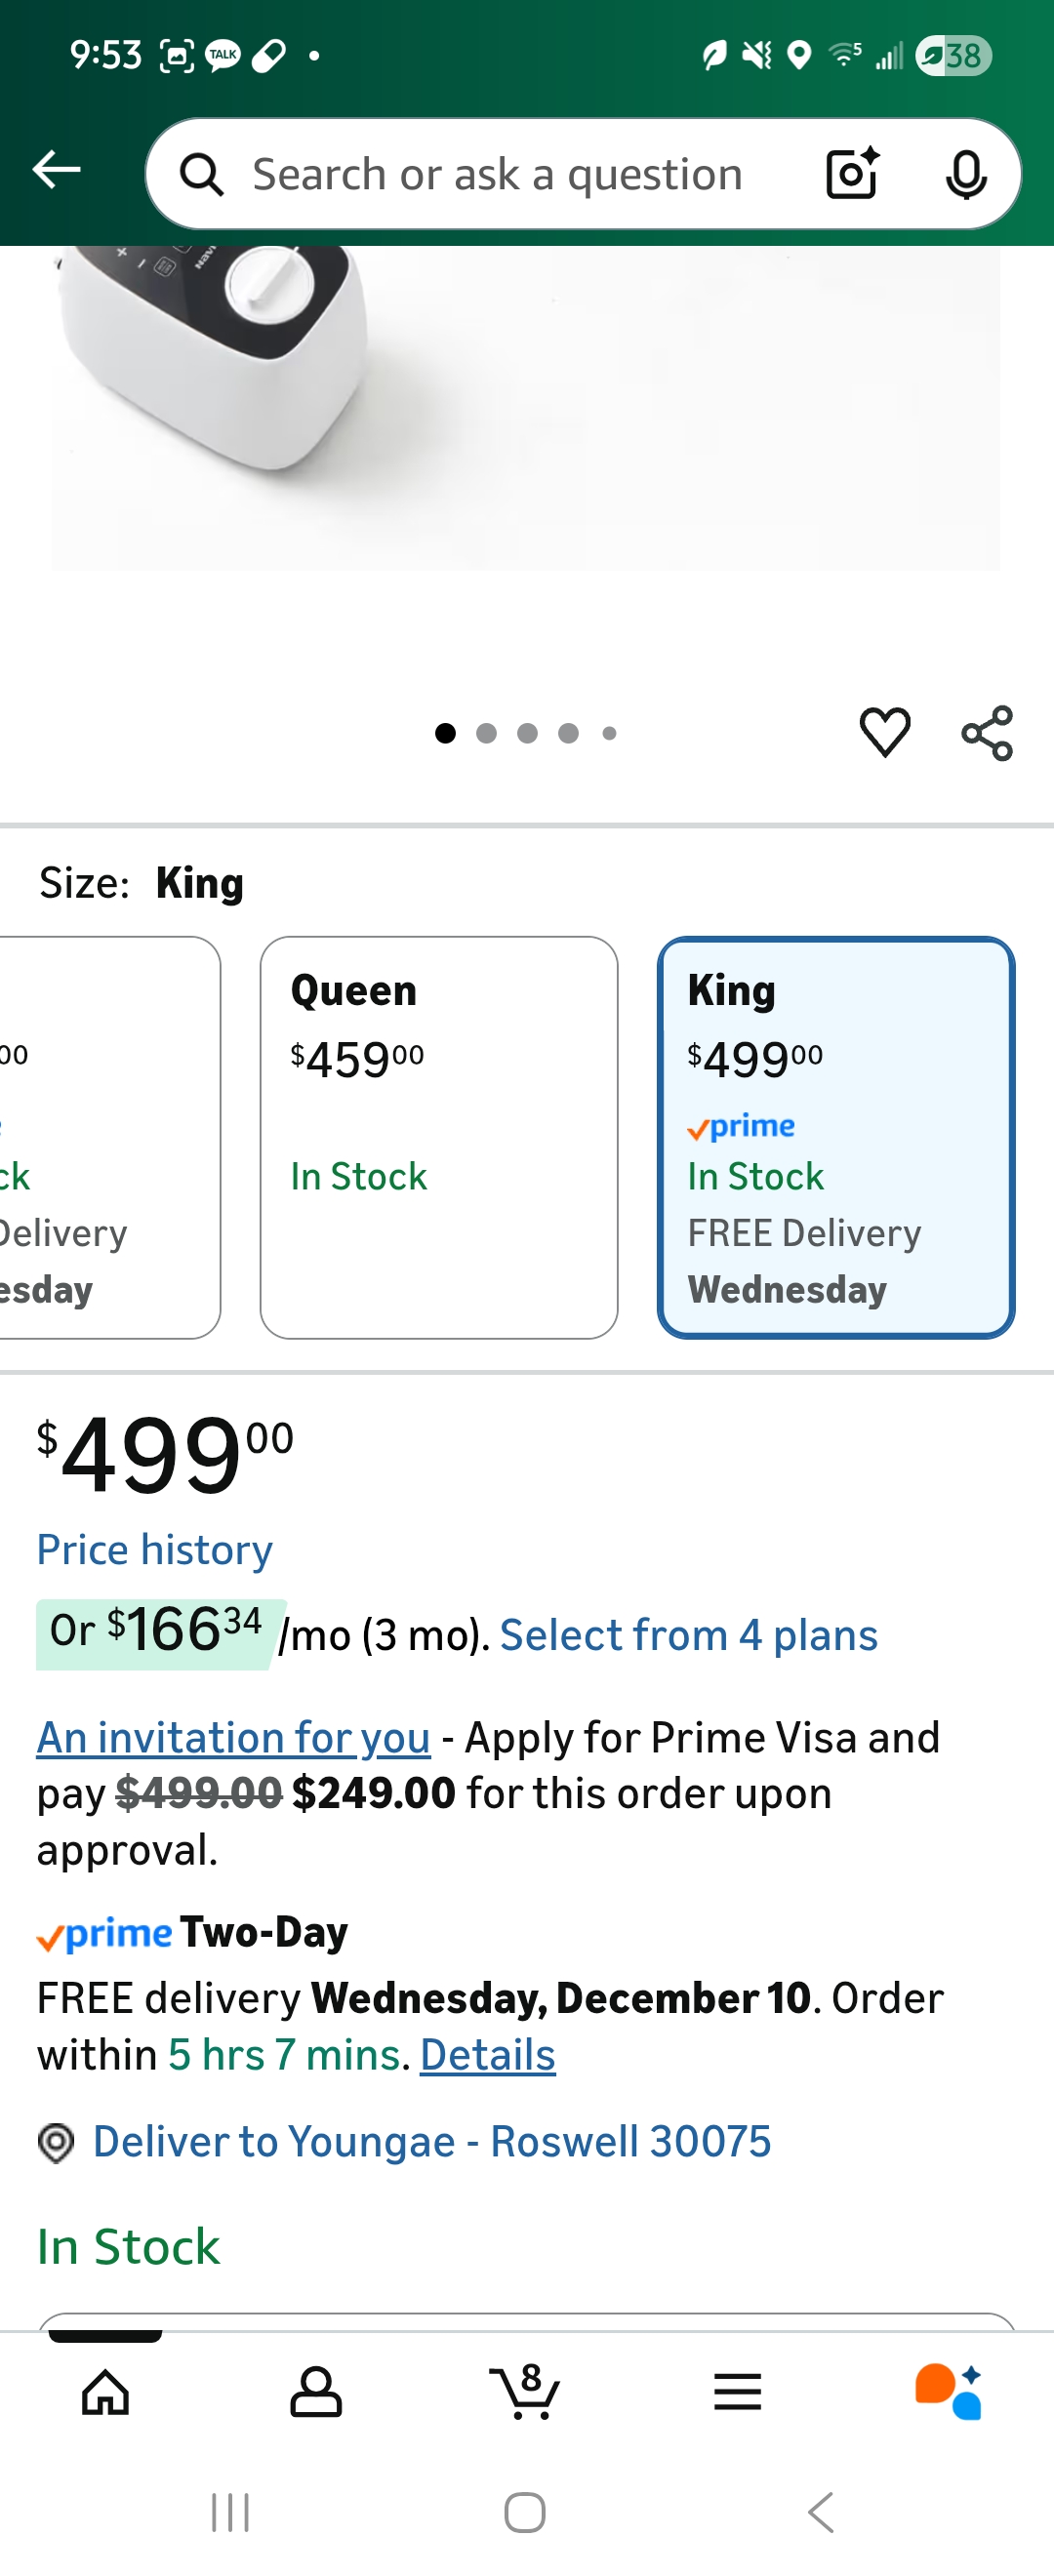Viewport: 1054px width, 2576px height.
Task: Tap the back arrow icon
Action: (56, 170)
